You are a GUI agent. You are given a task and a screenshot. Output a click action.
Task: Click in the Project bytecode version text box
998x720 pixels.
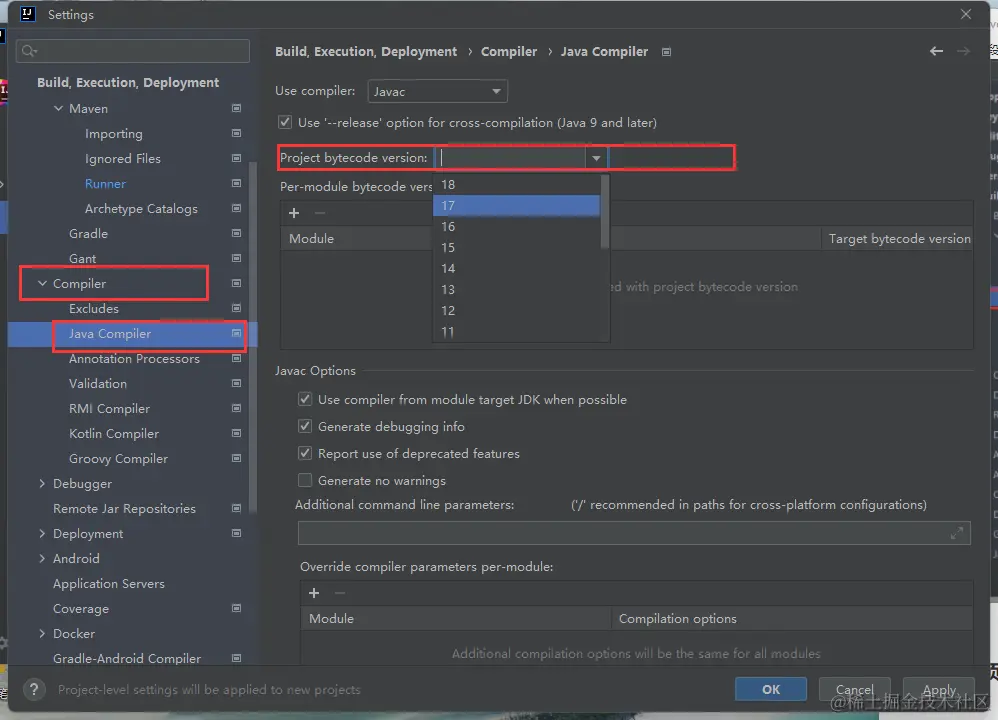click(510, 158)
